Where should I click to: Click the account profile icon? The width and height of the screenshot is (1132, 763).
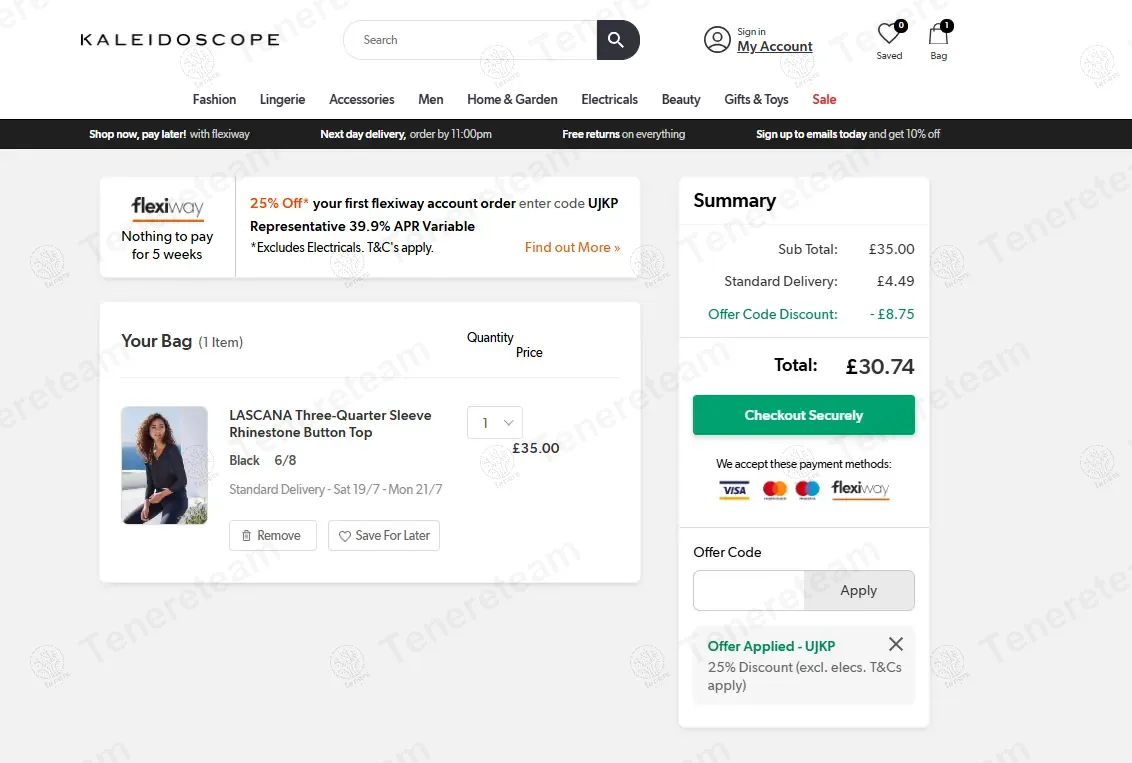point(717,40)
